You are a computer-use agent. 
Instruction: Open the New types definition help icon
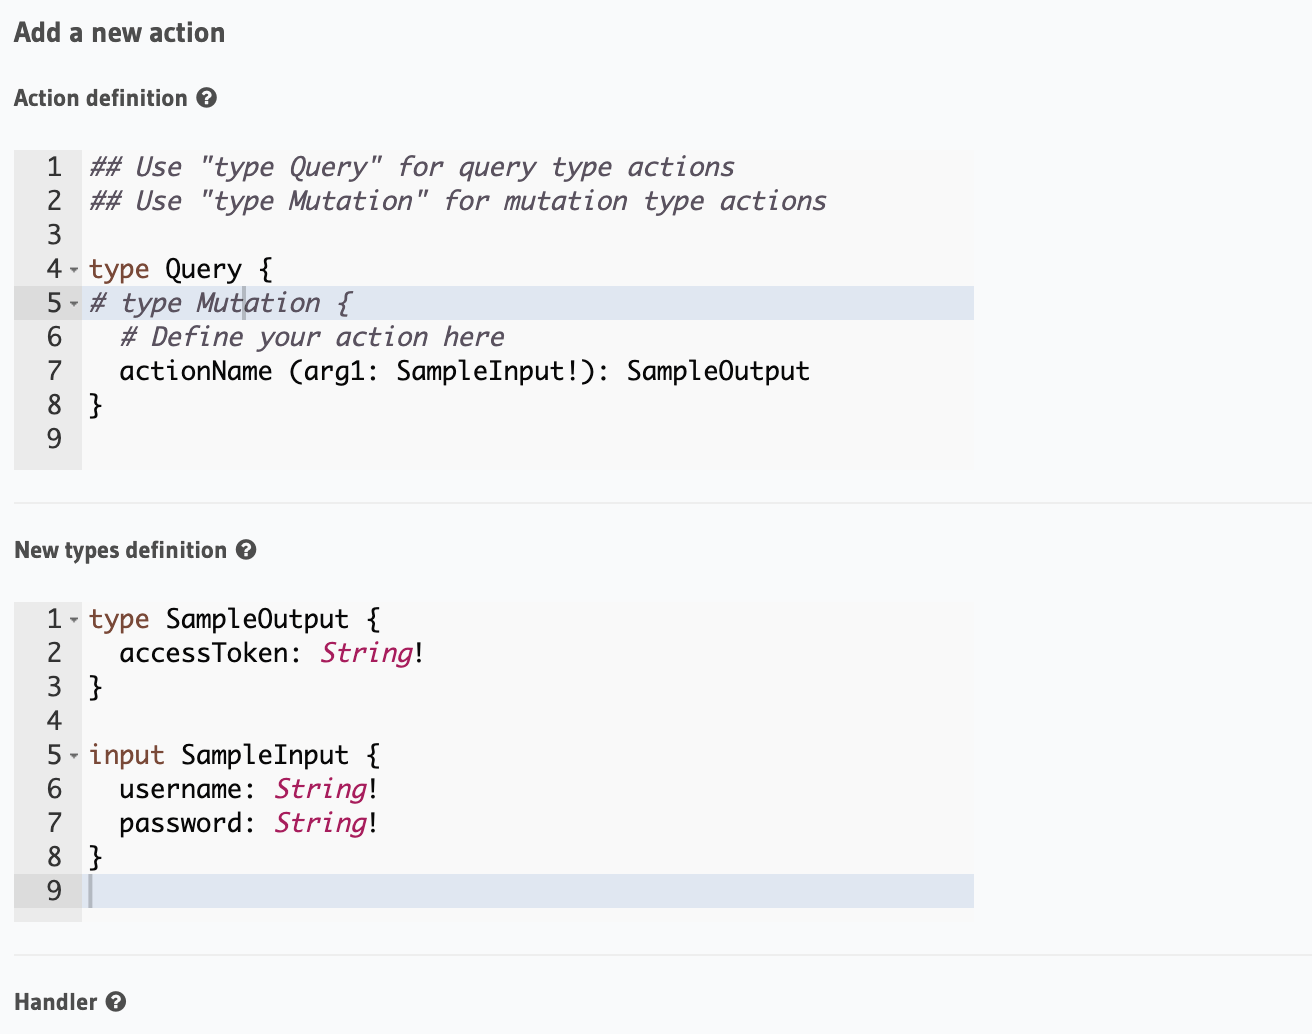[x=247, y=549]
